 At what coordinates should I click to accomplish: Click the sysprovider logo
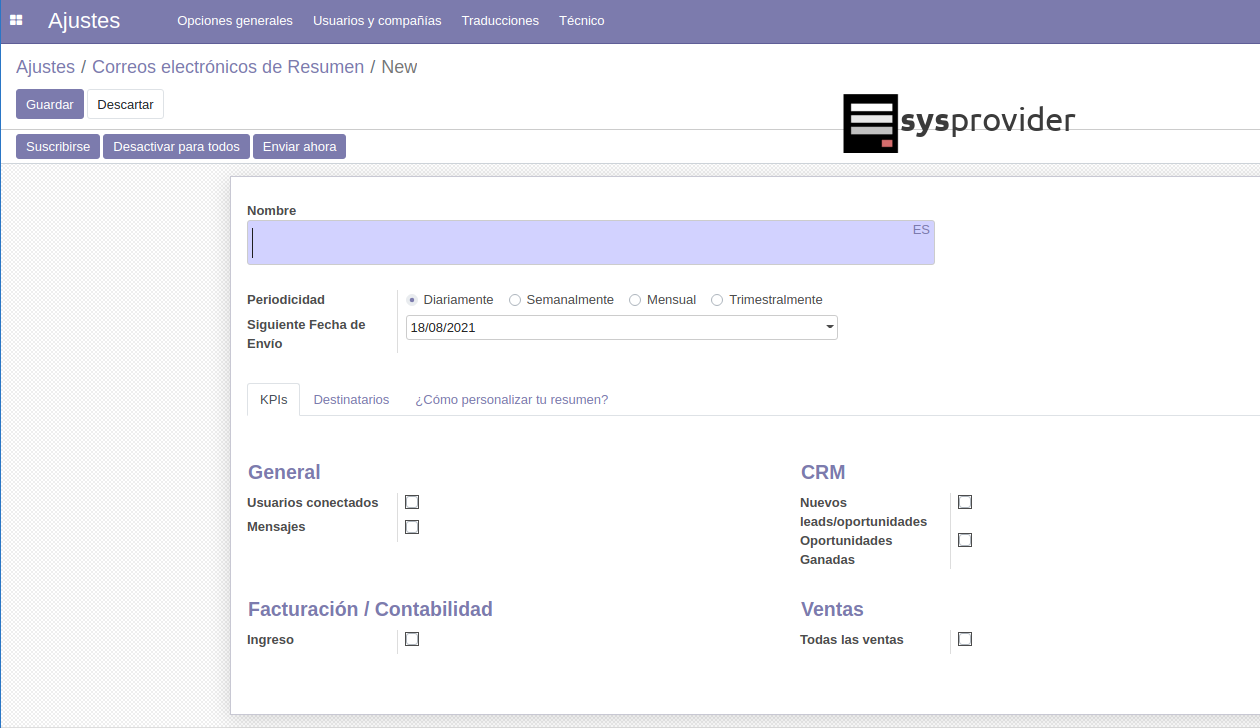coord(958,123)
